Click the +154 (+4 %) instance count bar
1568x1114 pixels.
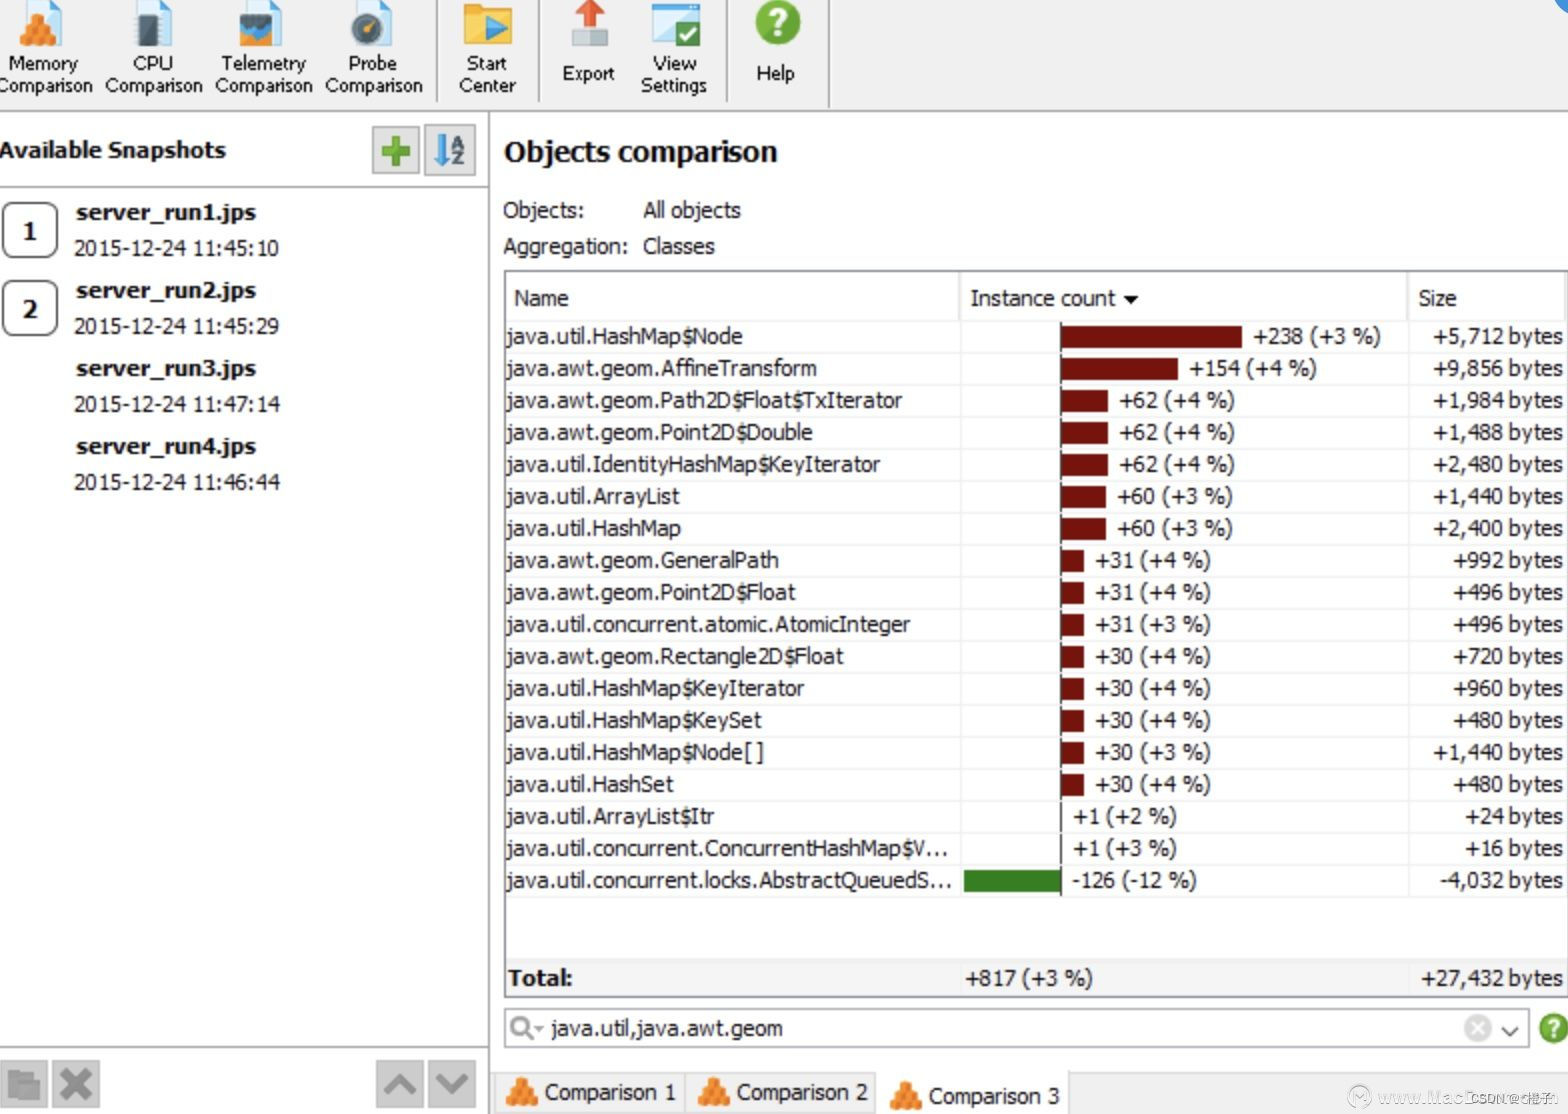point(1119,368)
